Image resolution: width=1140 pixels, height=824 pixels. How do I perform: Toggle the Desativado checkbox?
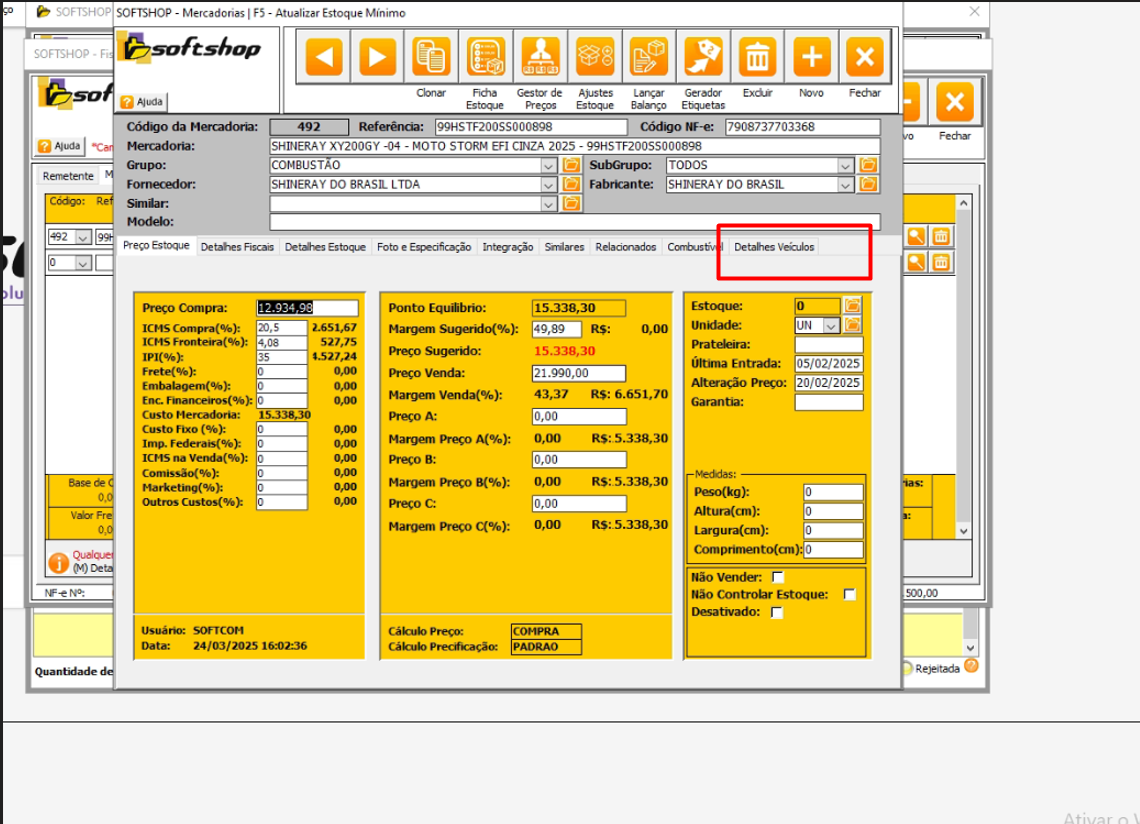(x=777, y=613)
